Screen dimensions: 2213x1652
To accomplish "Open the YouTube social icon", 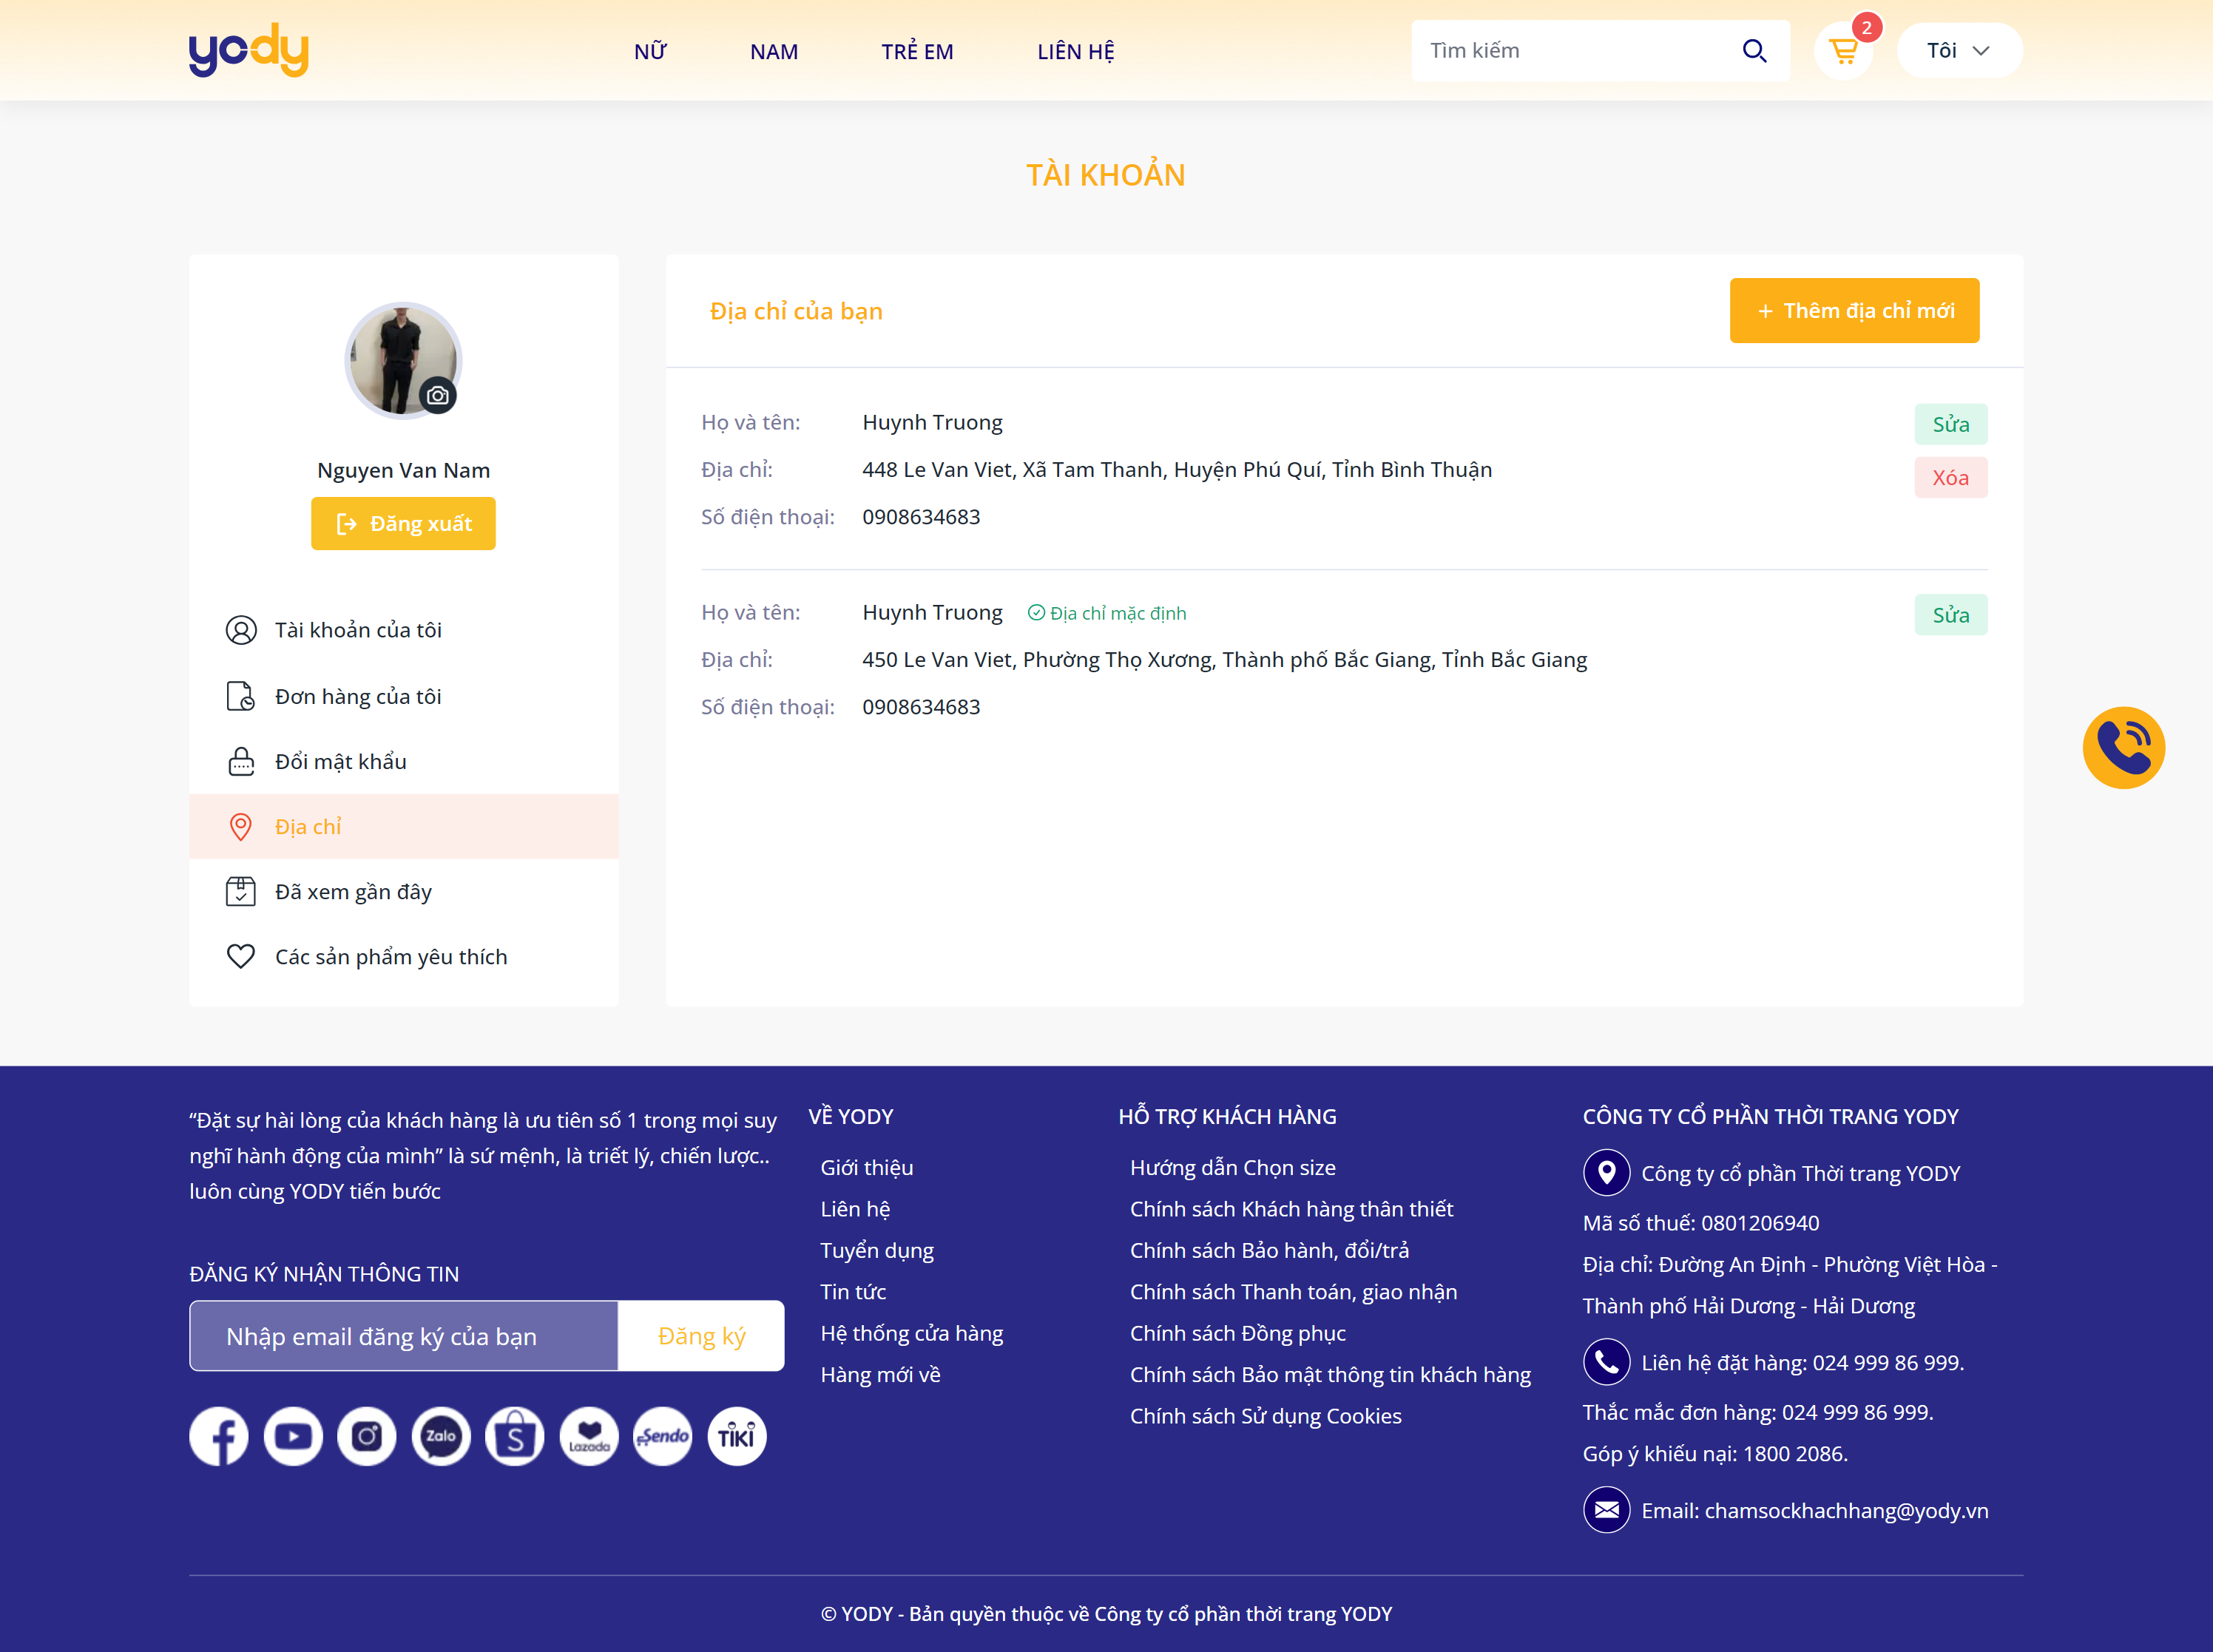I will pos(293,1437).
